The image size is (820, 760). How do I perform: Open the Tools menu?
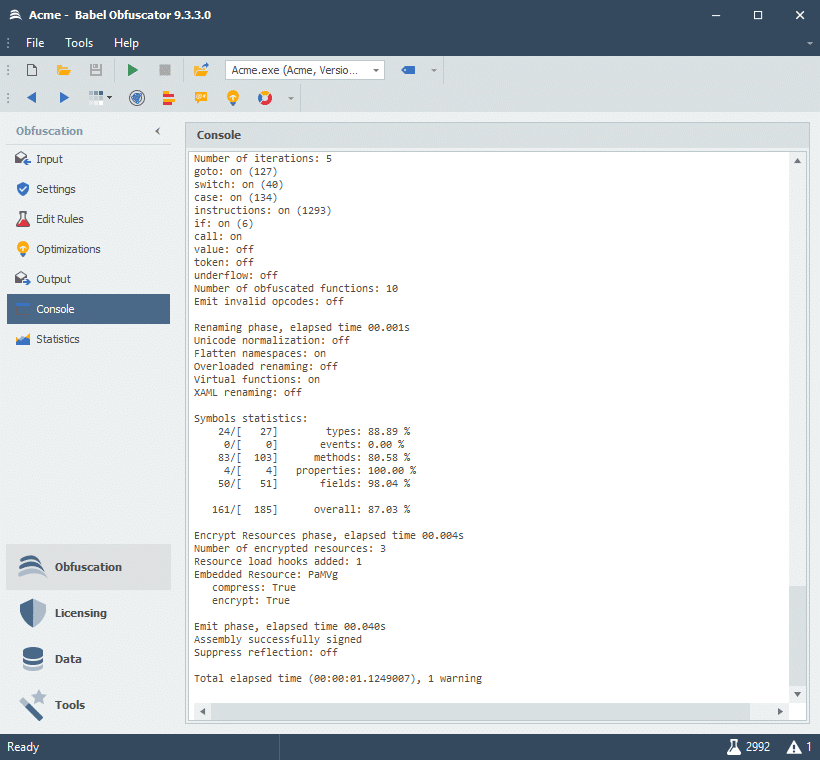(x=79, y=43)
